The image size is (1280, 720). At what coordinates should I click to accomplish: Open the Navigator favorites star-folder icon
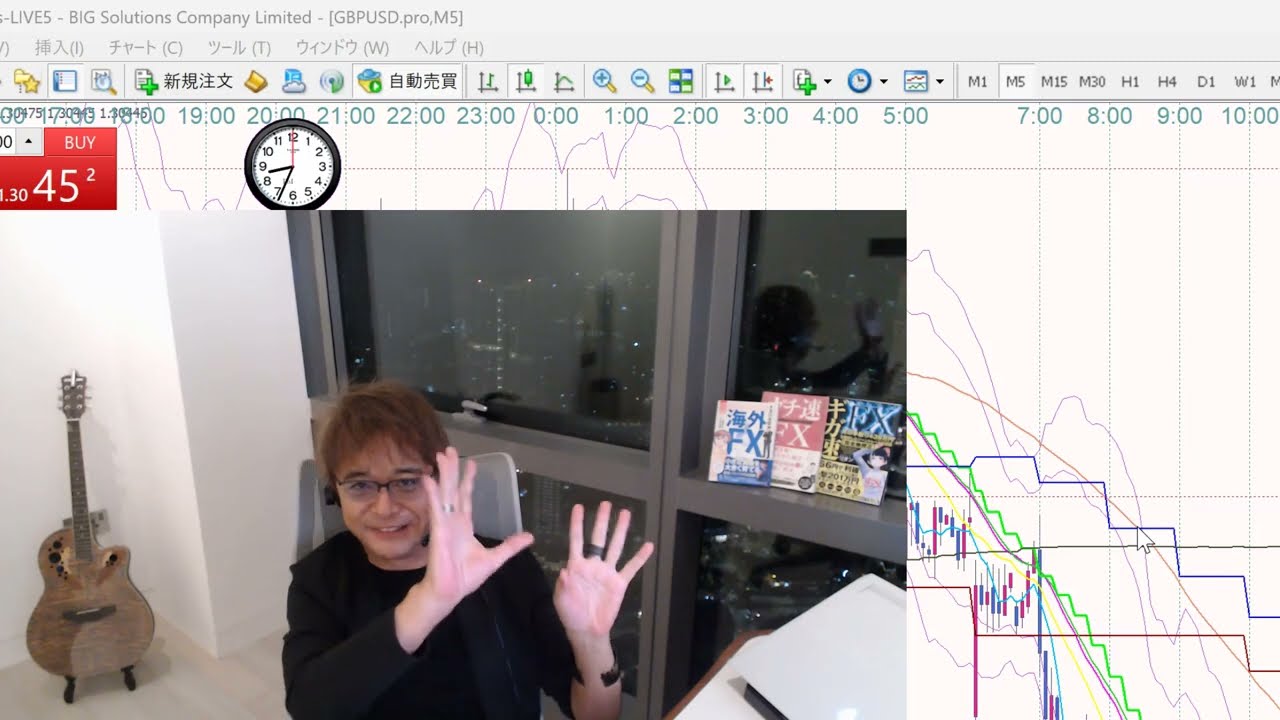(x=27, y=81)
